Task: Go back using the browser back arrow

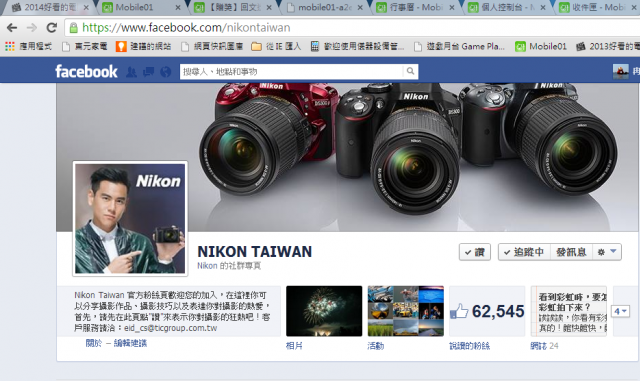Action: pyautogui.click(x=12, y=28)
